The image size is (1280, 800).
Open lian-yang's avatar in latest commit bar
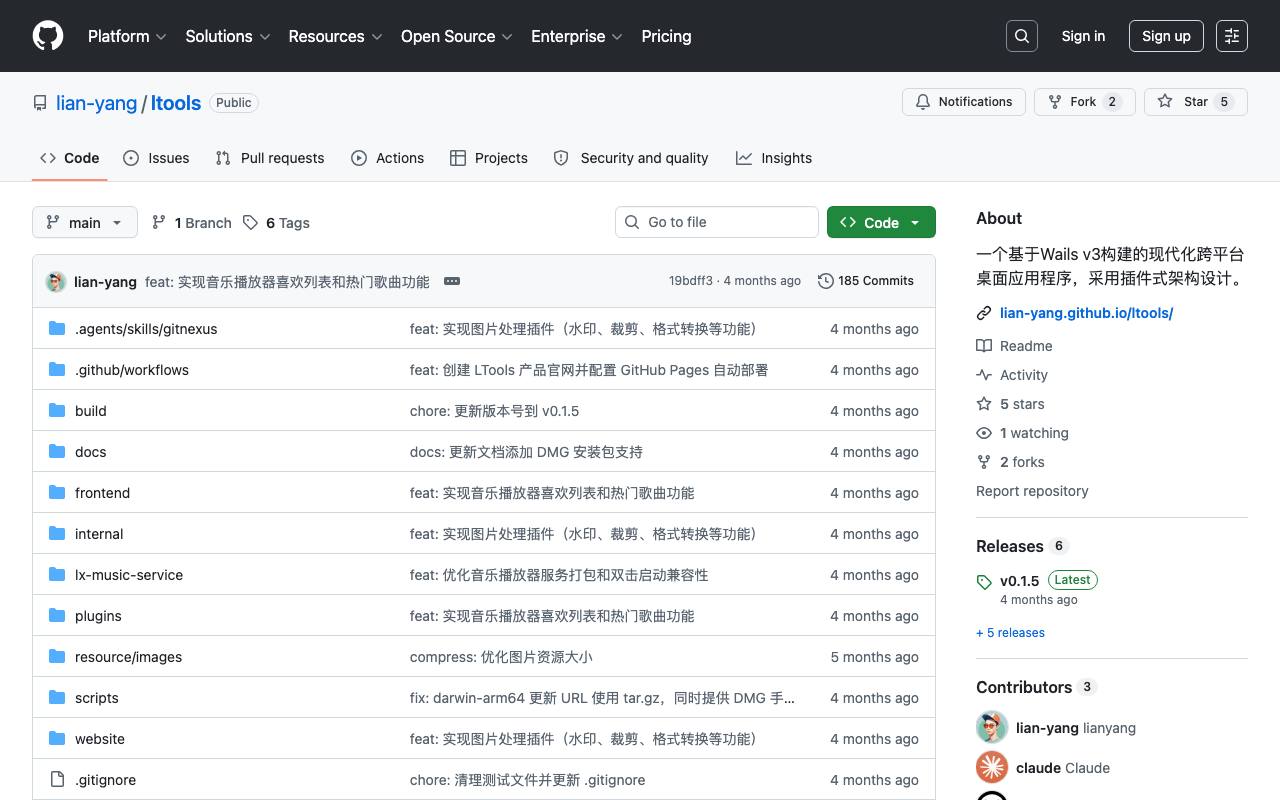[56, 281]
